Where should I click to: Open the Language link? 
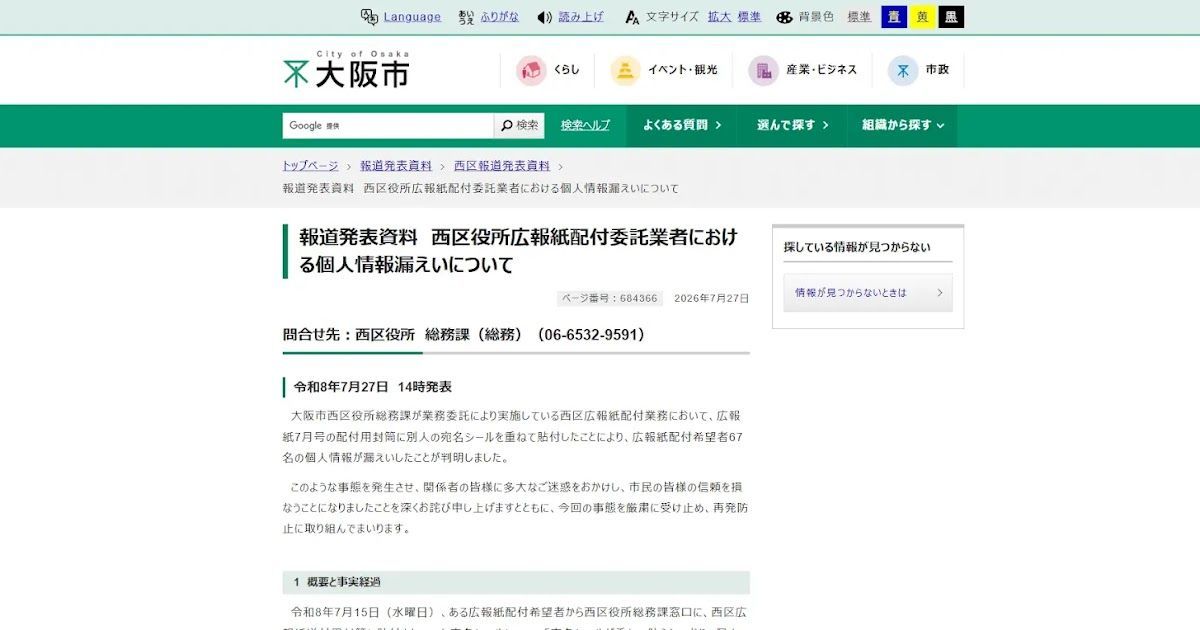(x=412, y=17)
